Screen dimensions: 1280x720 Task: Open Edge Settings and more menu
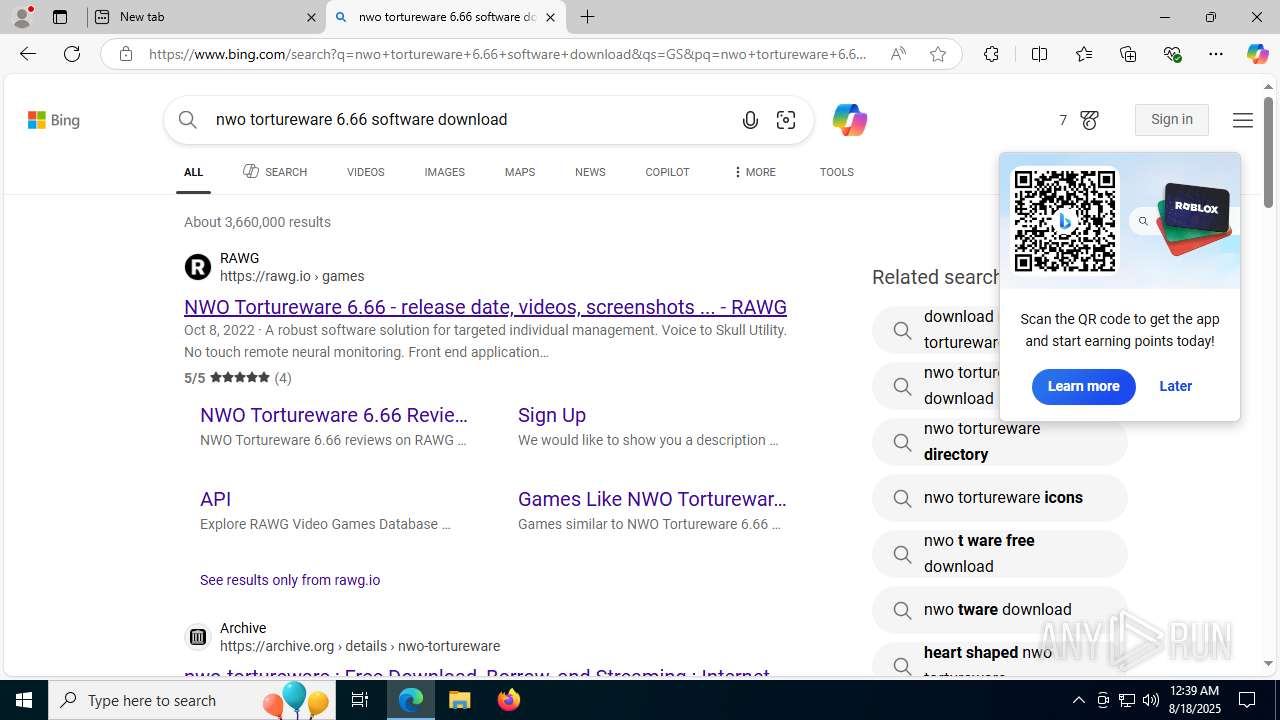point(1216,54)
